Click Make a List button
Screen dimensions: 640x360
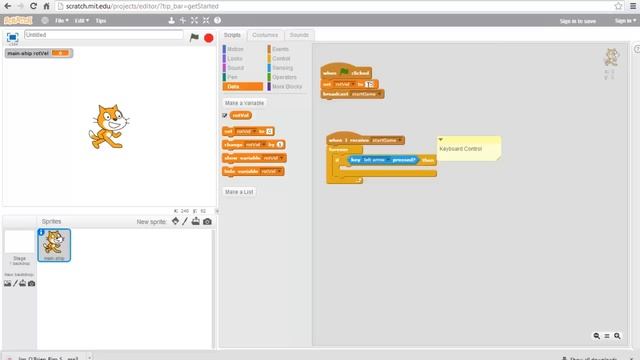(239, 192)
